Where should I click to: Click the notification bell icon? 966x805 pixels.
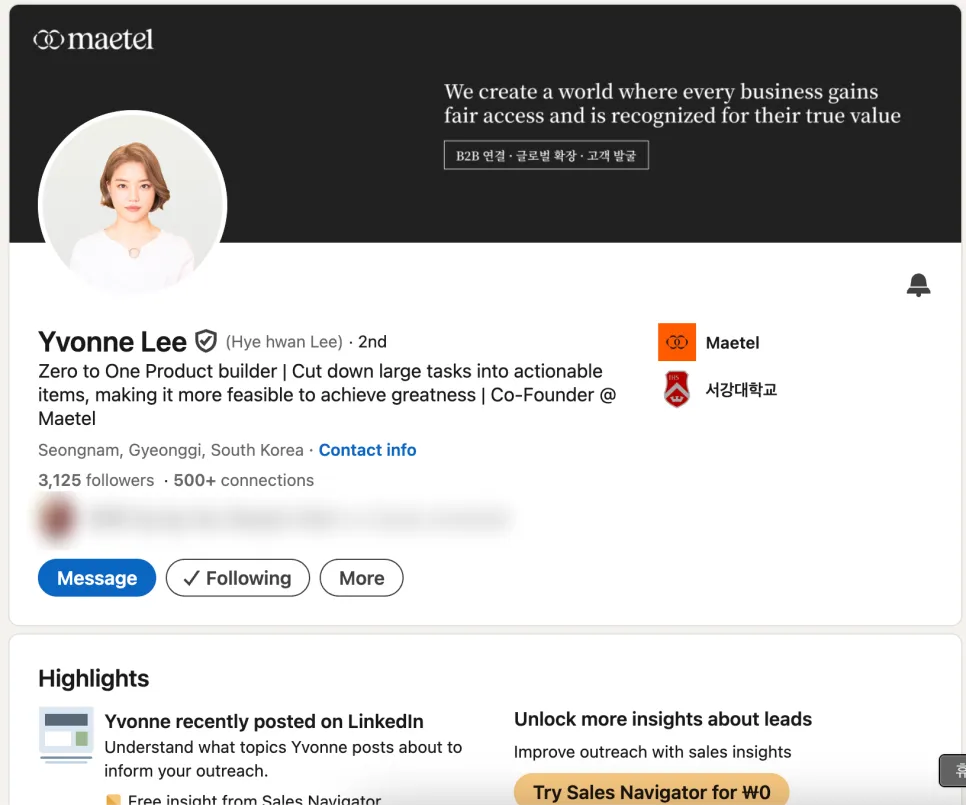click(918, 285)
